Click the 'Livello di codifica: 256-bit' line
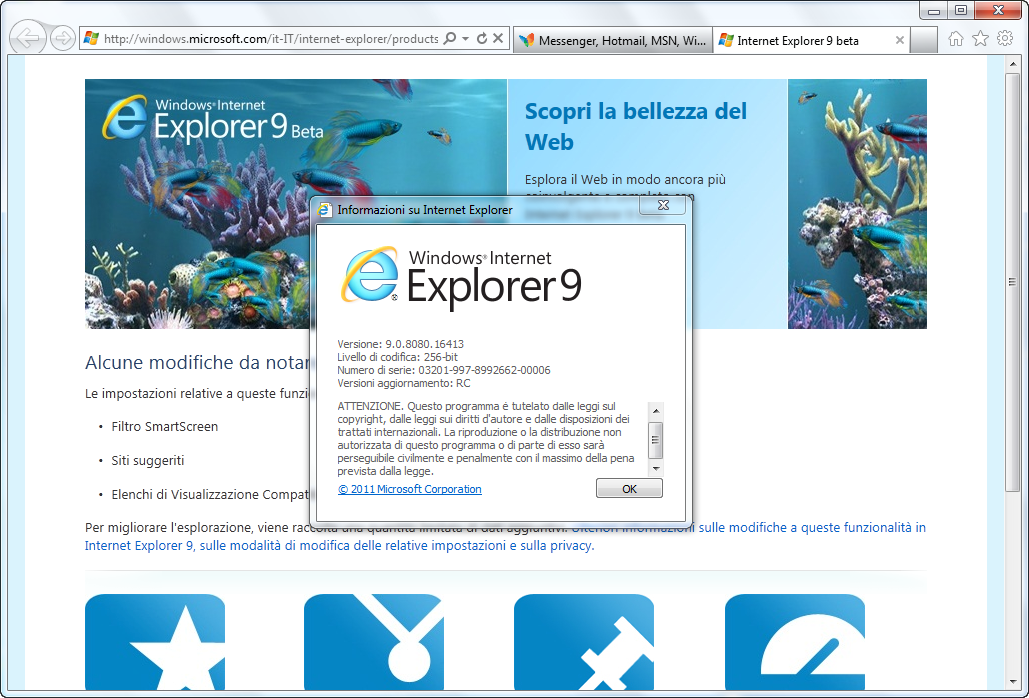This screenshot has height=698, width=1029. pos(398,357)
